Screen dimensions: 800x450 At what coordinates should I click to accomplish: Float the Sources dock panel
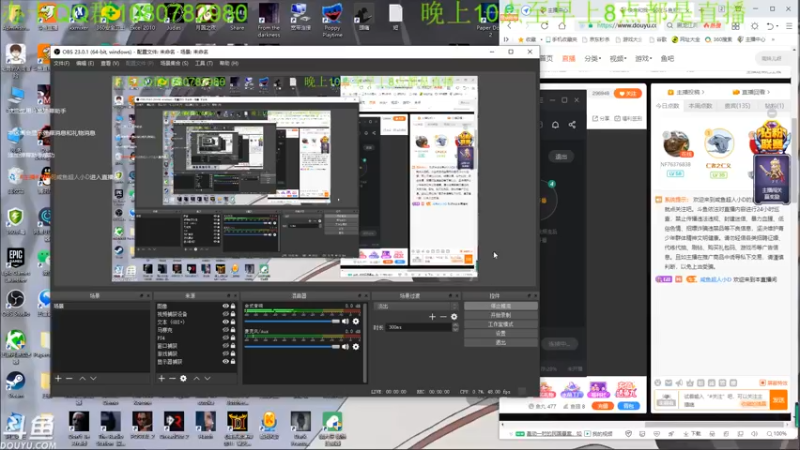(x=228, y=296)
